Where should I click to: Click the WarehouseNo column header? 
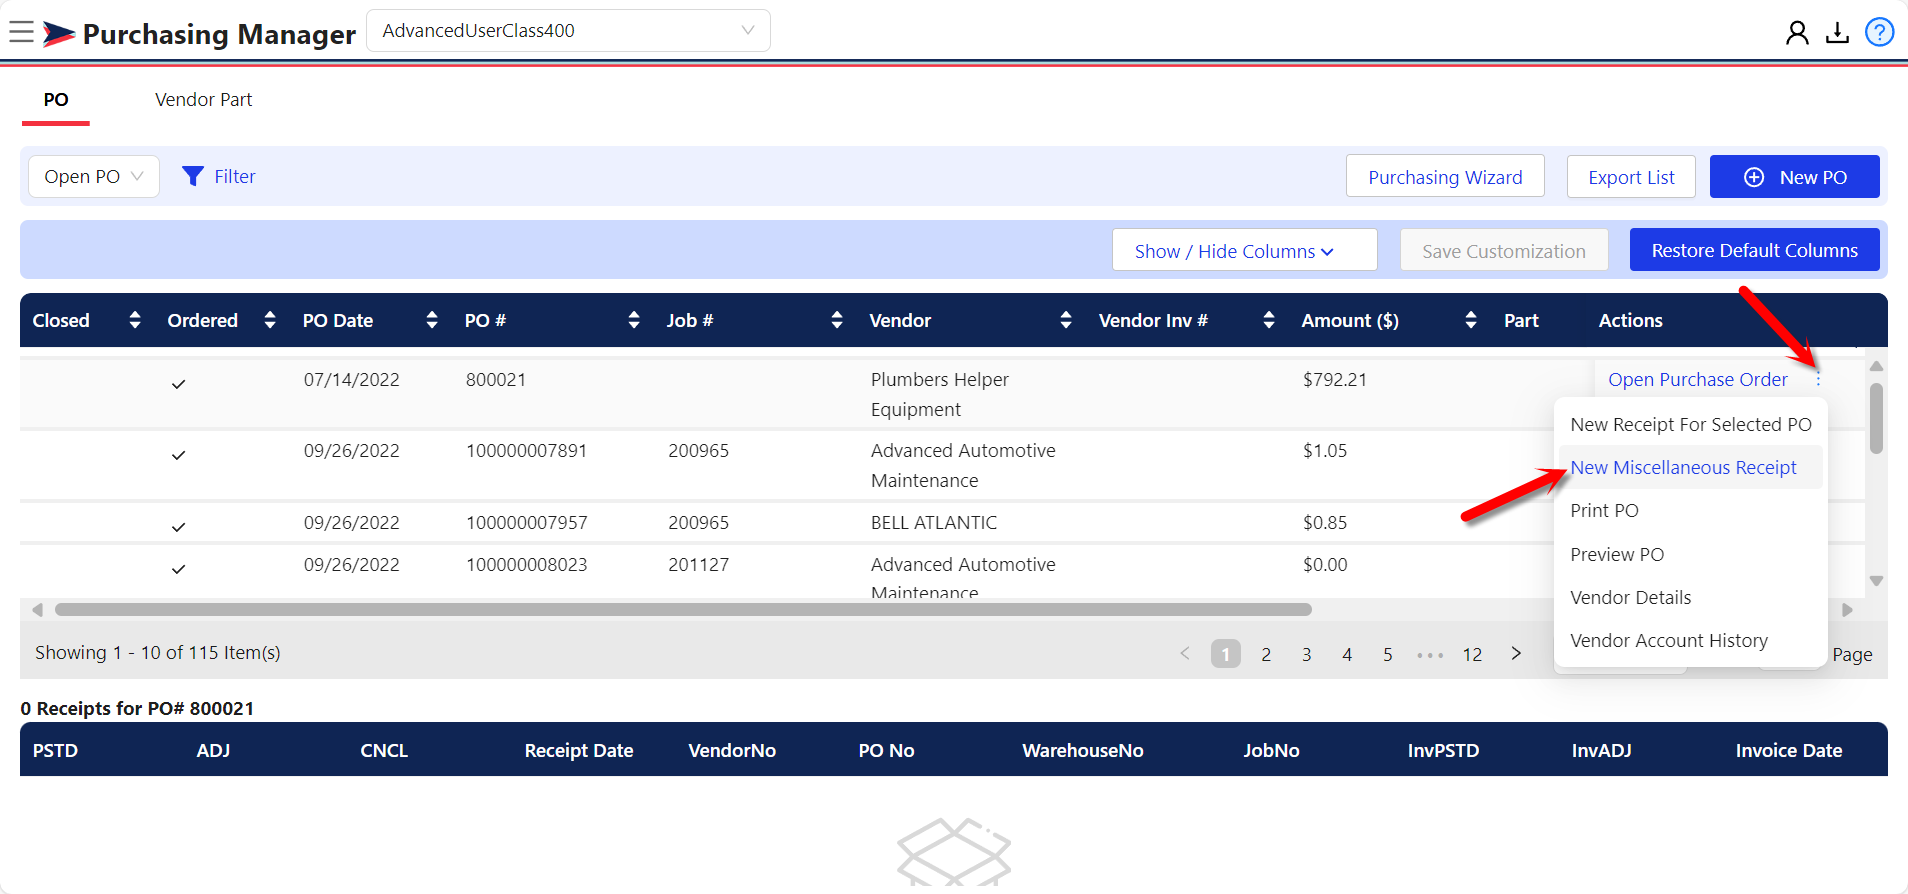point(1083,751)
